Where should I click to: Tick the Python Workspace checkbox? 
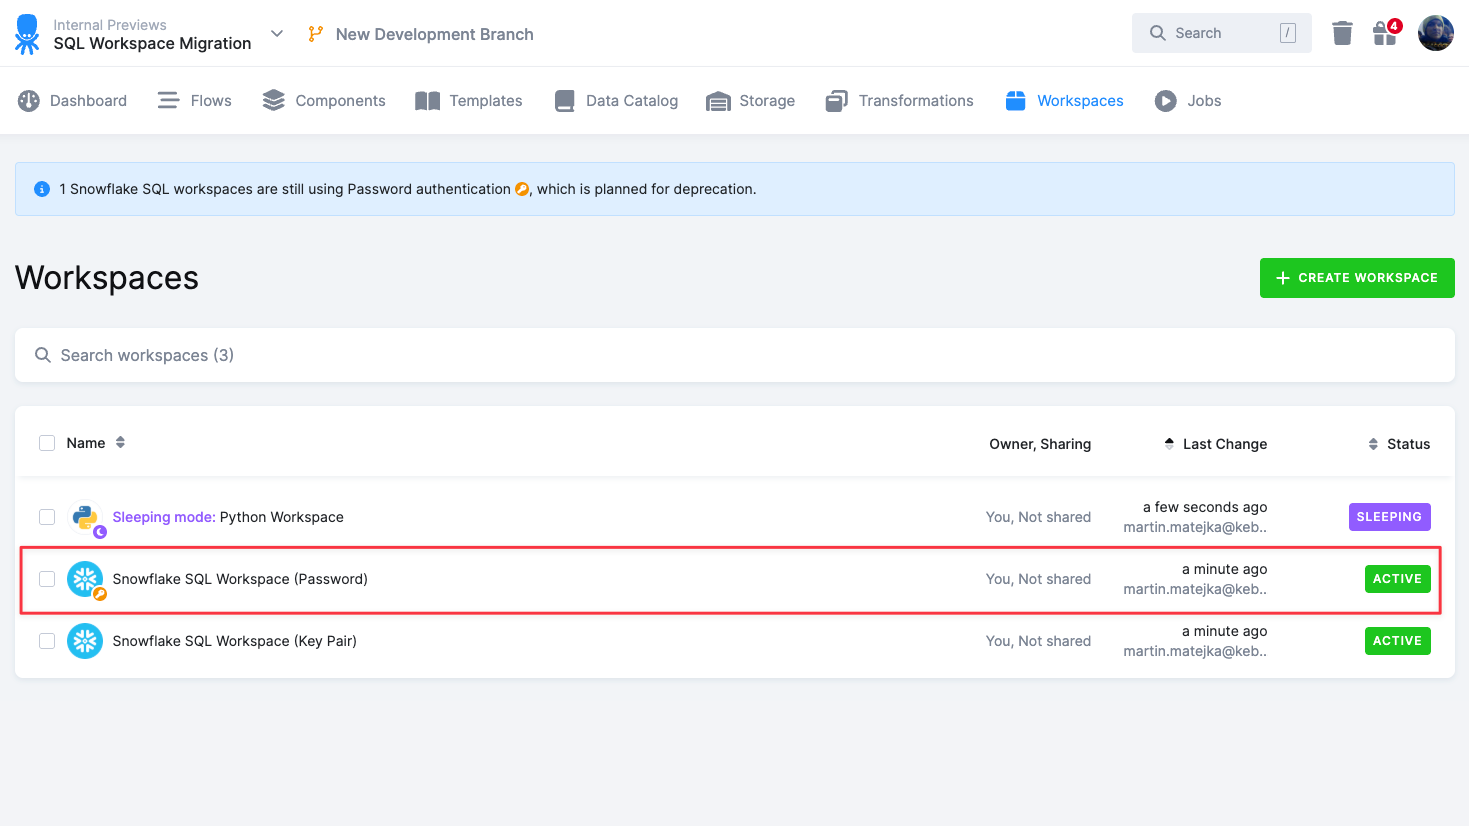tap(47, 517)
